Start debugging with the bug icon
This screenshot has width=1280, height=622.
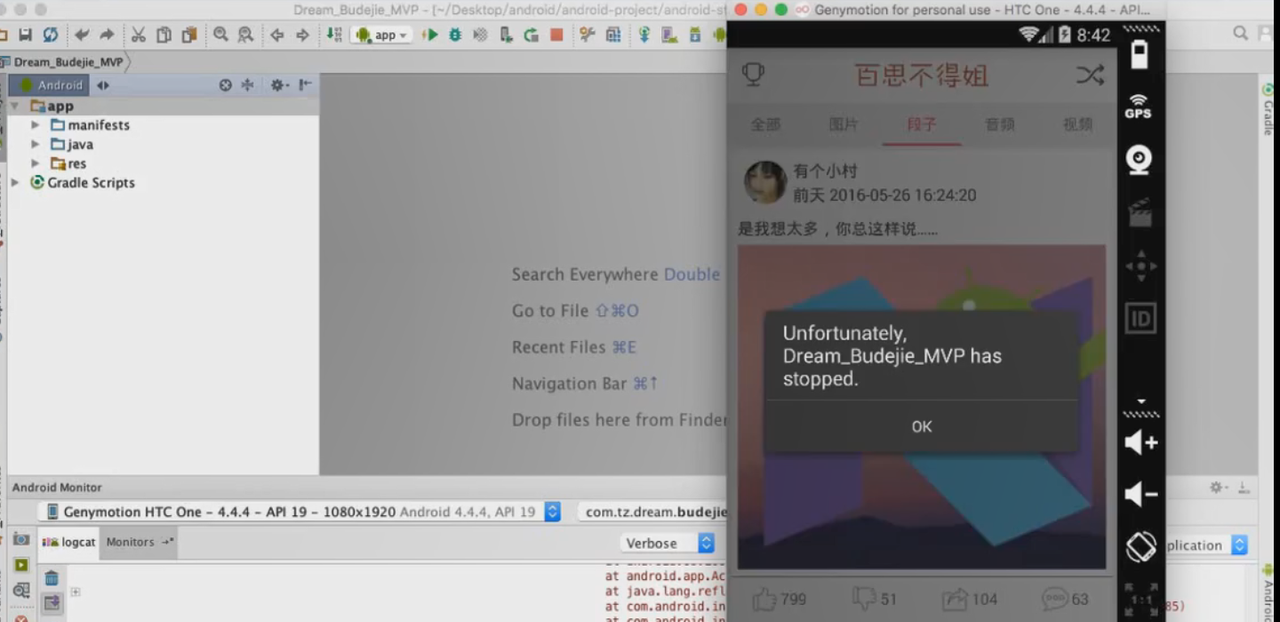[455, 35]
